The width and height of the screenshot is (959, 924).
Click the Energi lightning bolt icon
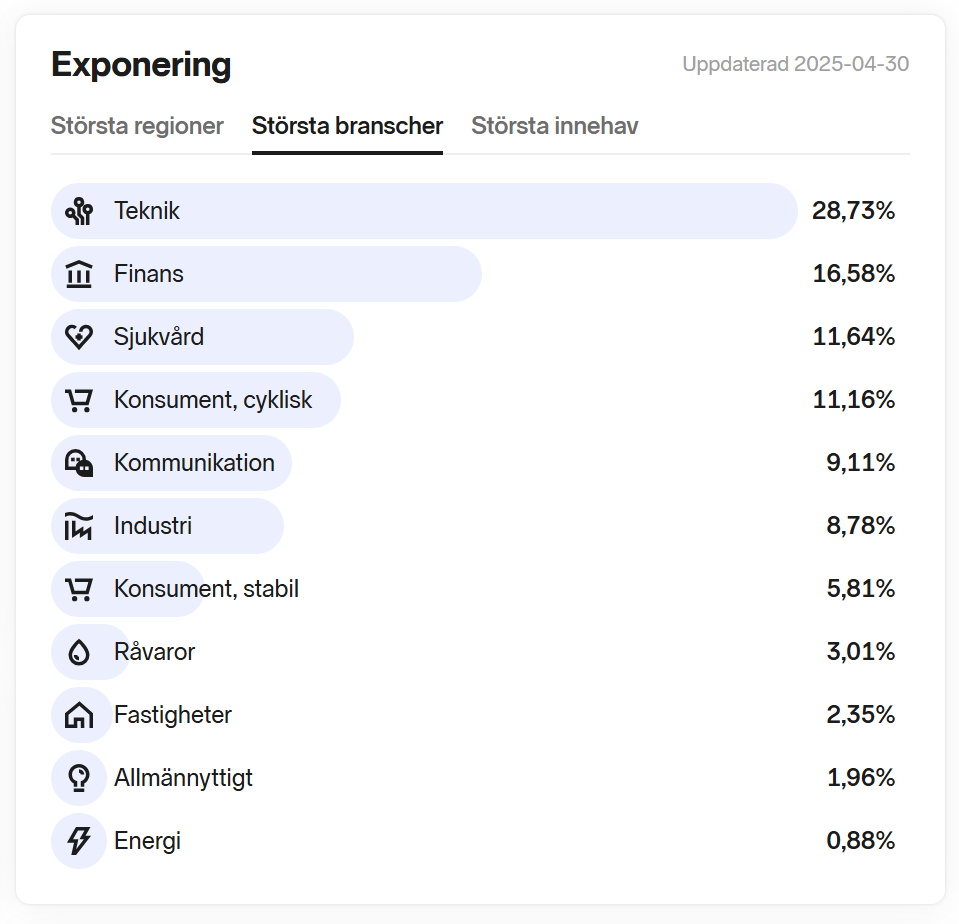(x=79, y=841)
